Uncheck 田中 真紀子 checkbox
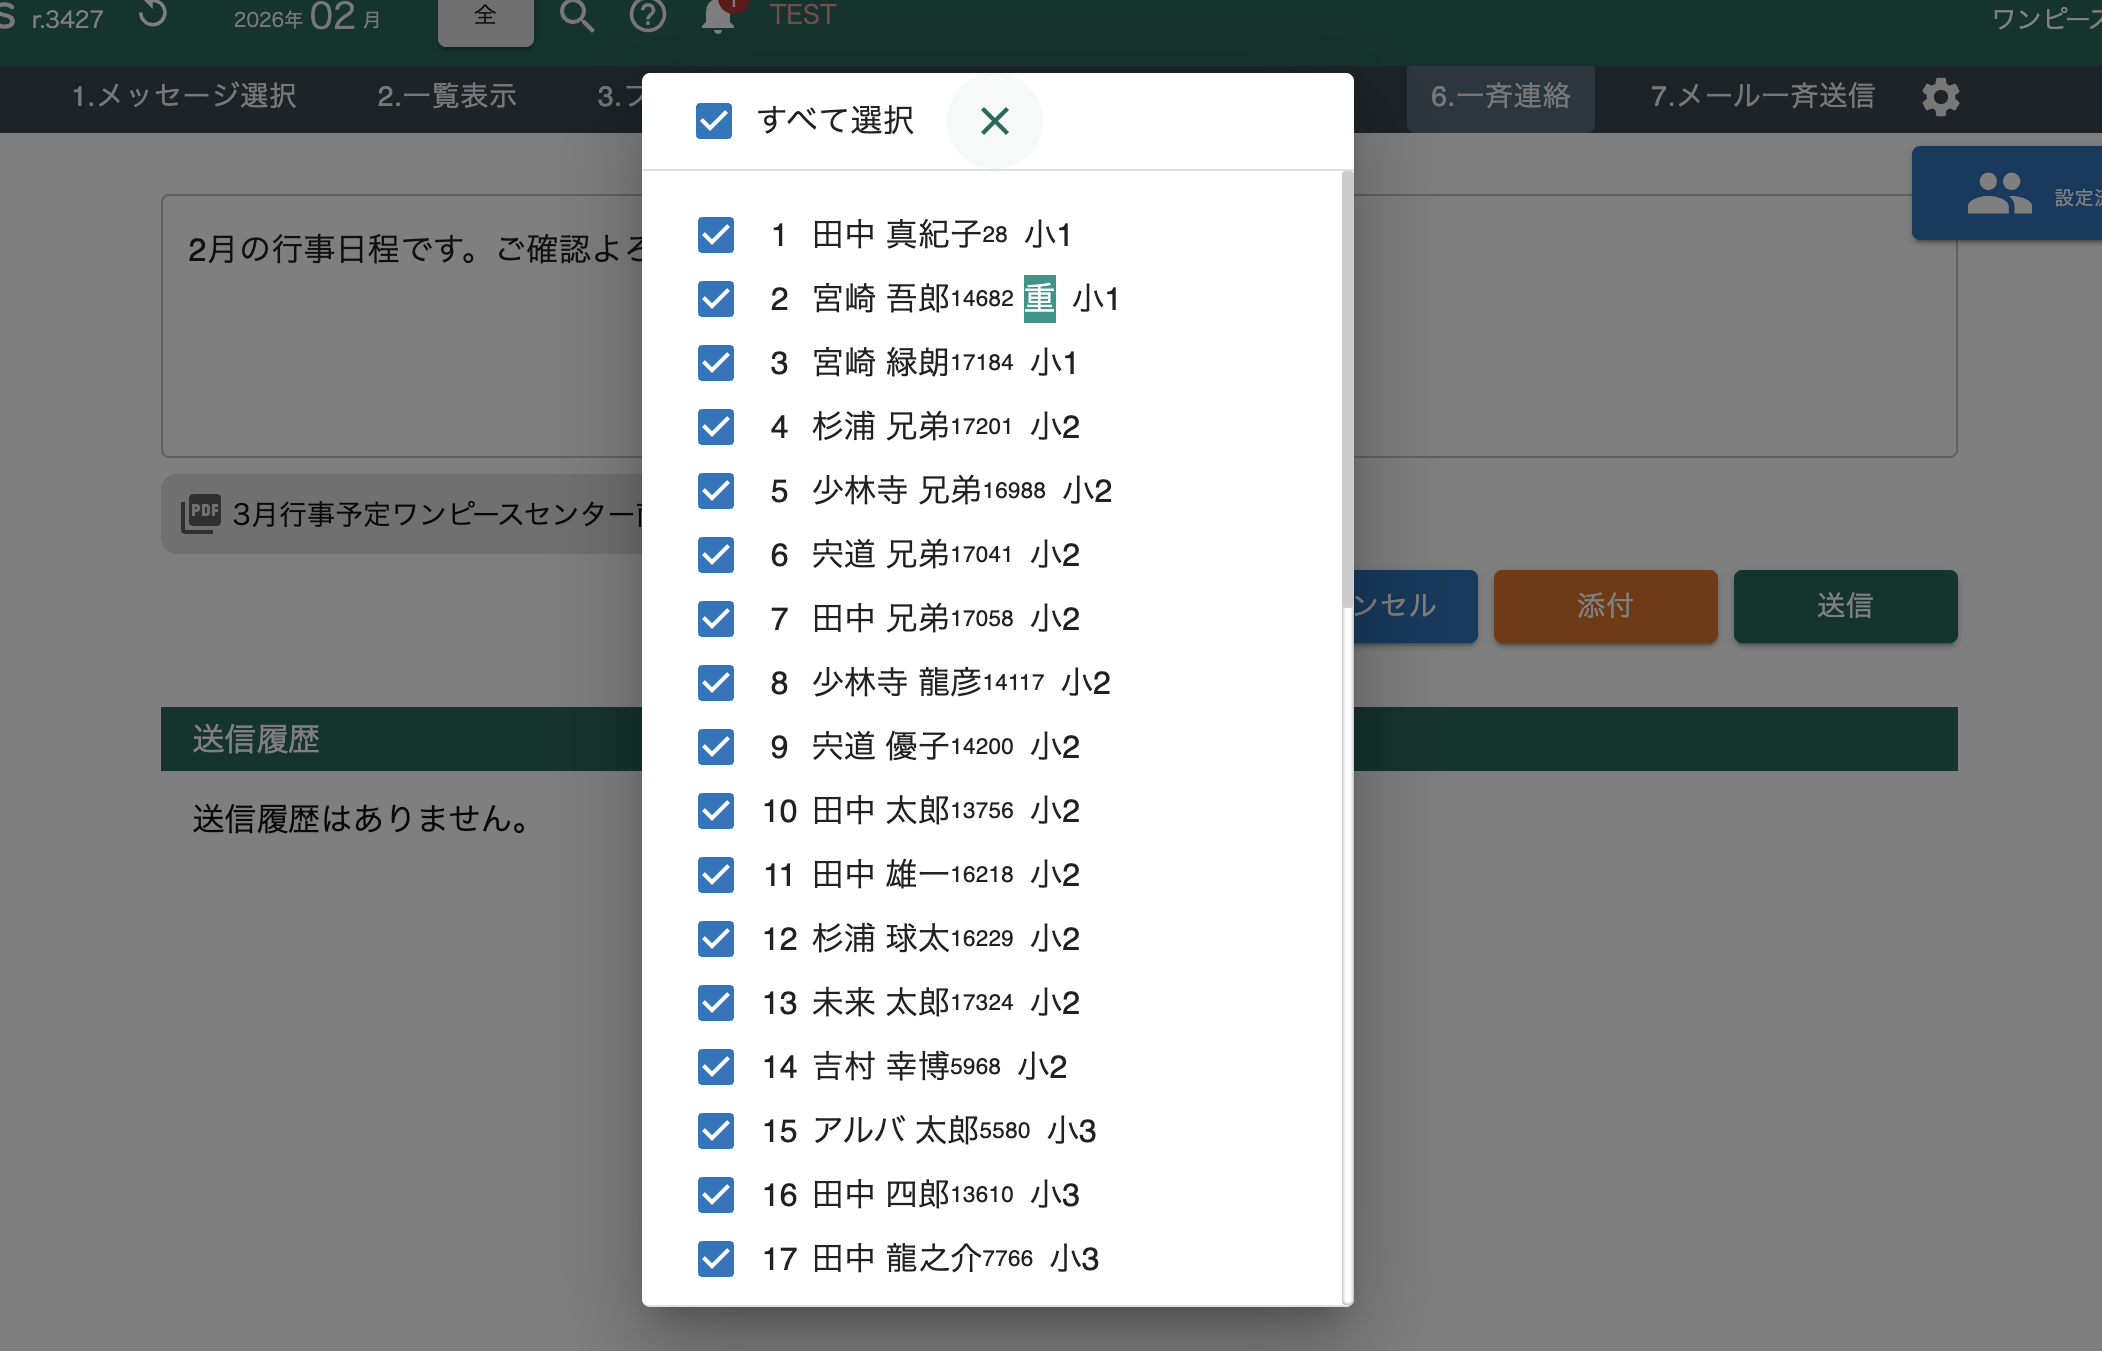2102x1351 pixels. click(716, 235)
